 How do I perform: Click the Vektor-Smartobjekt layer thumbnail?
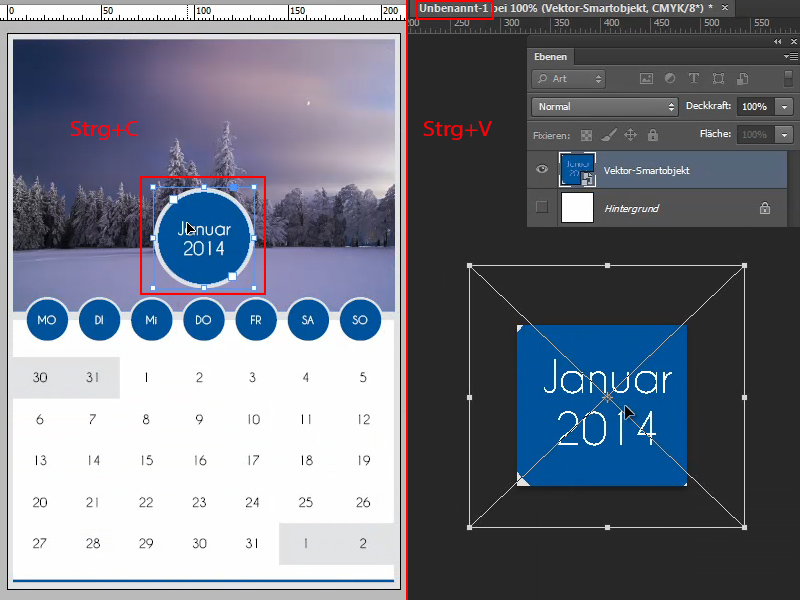click(576, 170)
